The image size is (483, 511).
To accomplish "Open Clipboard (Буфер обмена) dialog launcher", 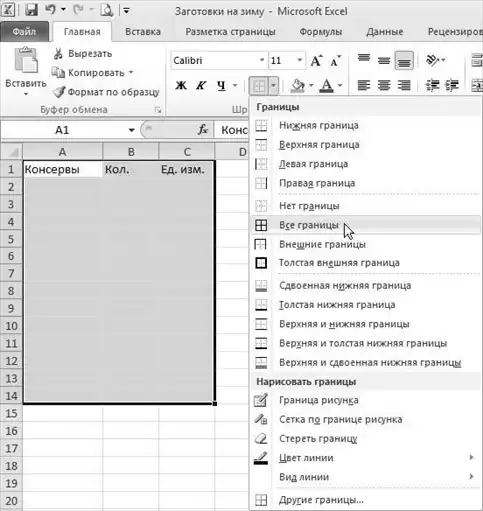I will point(158,110).
